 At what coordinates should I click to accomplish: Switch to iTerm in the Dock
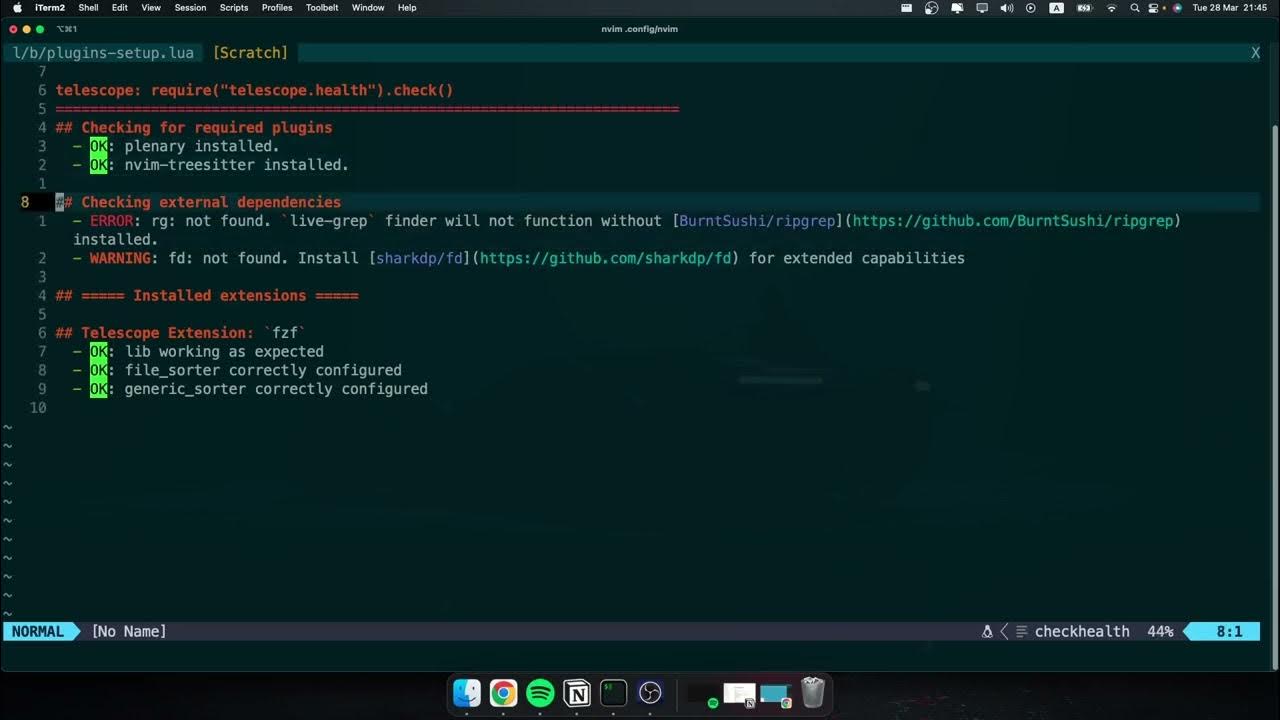[614, 693]
